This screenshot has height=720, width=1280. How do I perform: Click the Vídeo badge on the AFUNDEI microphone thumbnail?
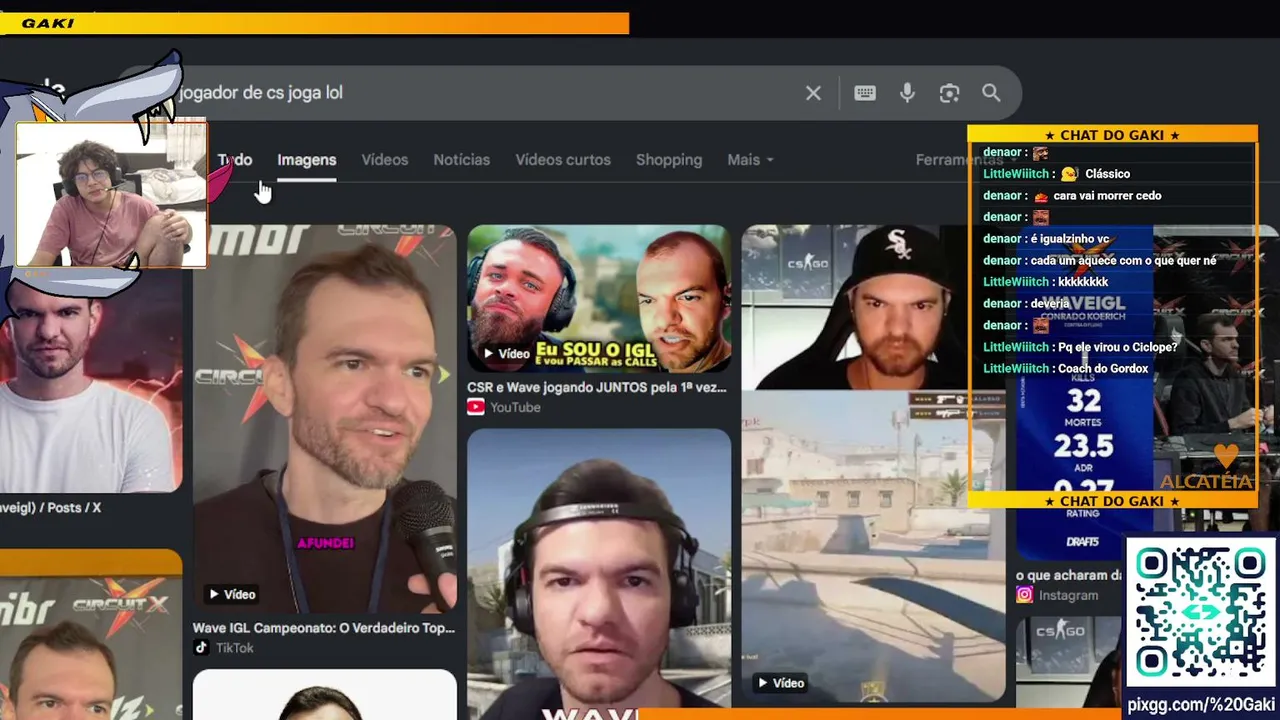click(231, 594)
